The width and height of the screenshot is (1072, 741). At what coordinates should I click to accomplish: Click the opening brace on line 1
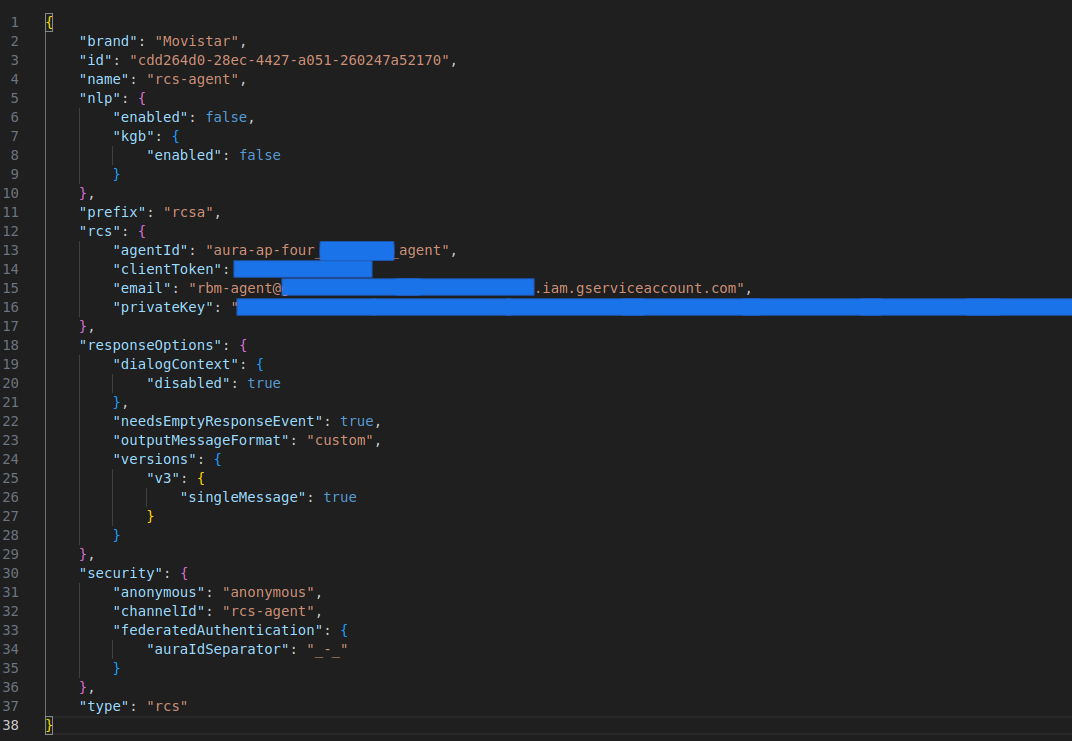(x=49, y=23)
